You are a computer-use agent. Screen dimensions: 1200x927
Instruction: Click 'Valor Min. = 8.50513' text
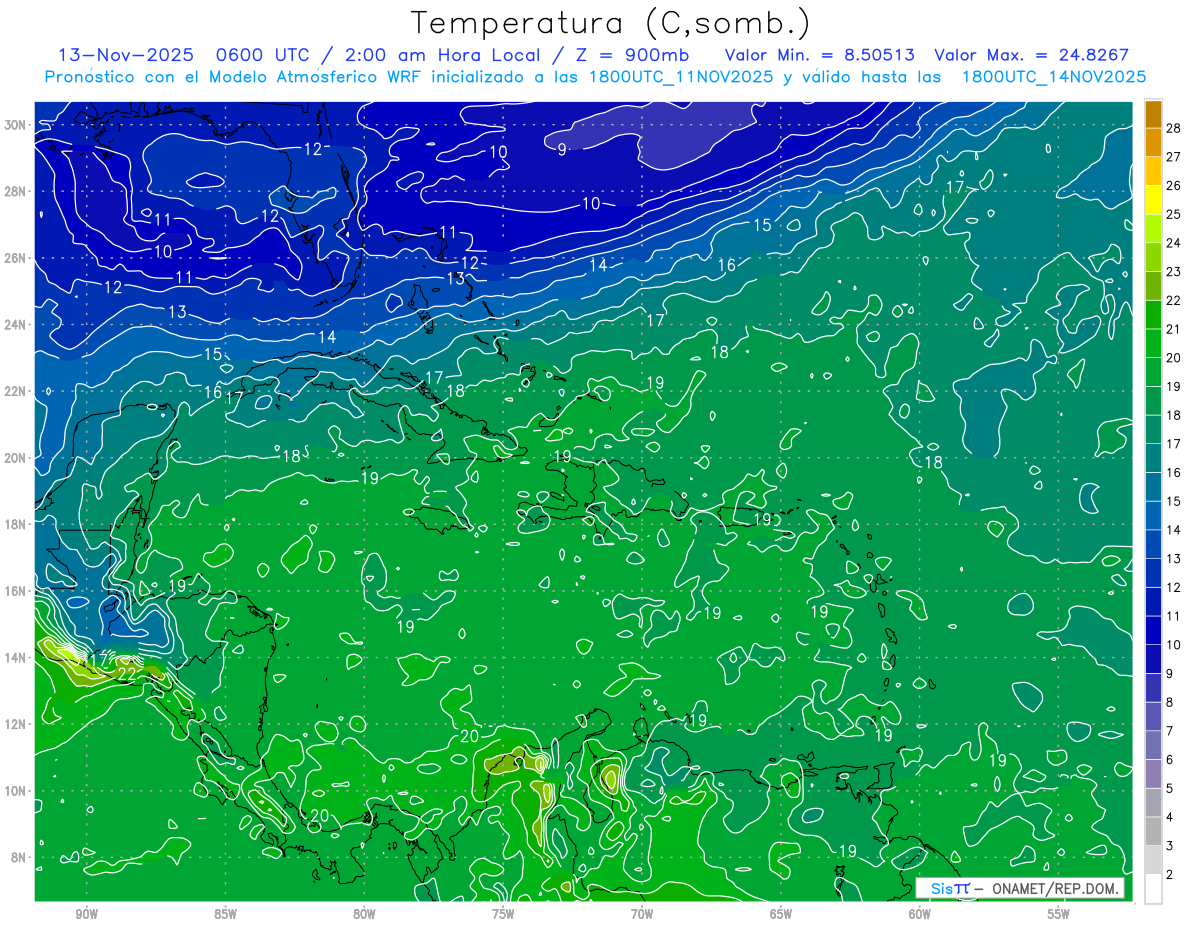tap(821, 56)
